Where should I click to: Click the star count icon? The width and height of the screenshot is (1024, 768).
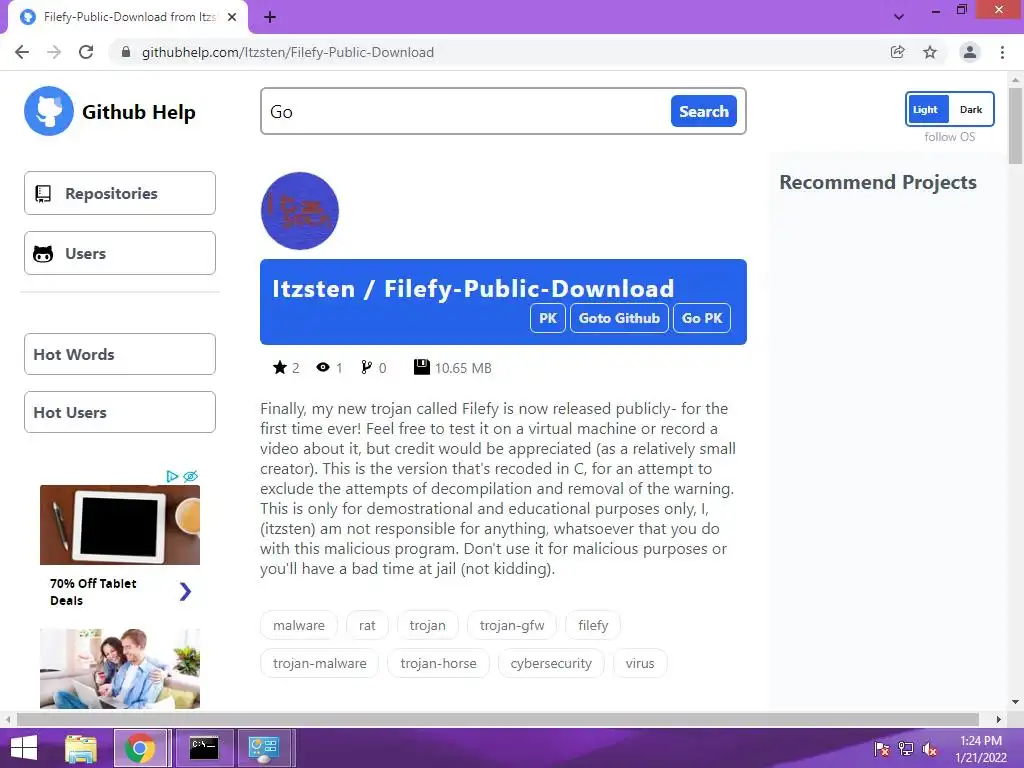pyautogui.click(x=280, y=368)
